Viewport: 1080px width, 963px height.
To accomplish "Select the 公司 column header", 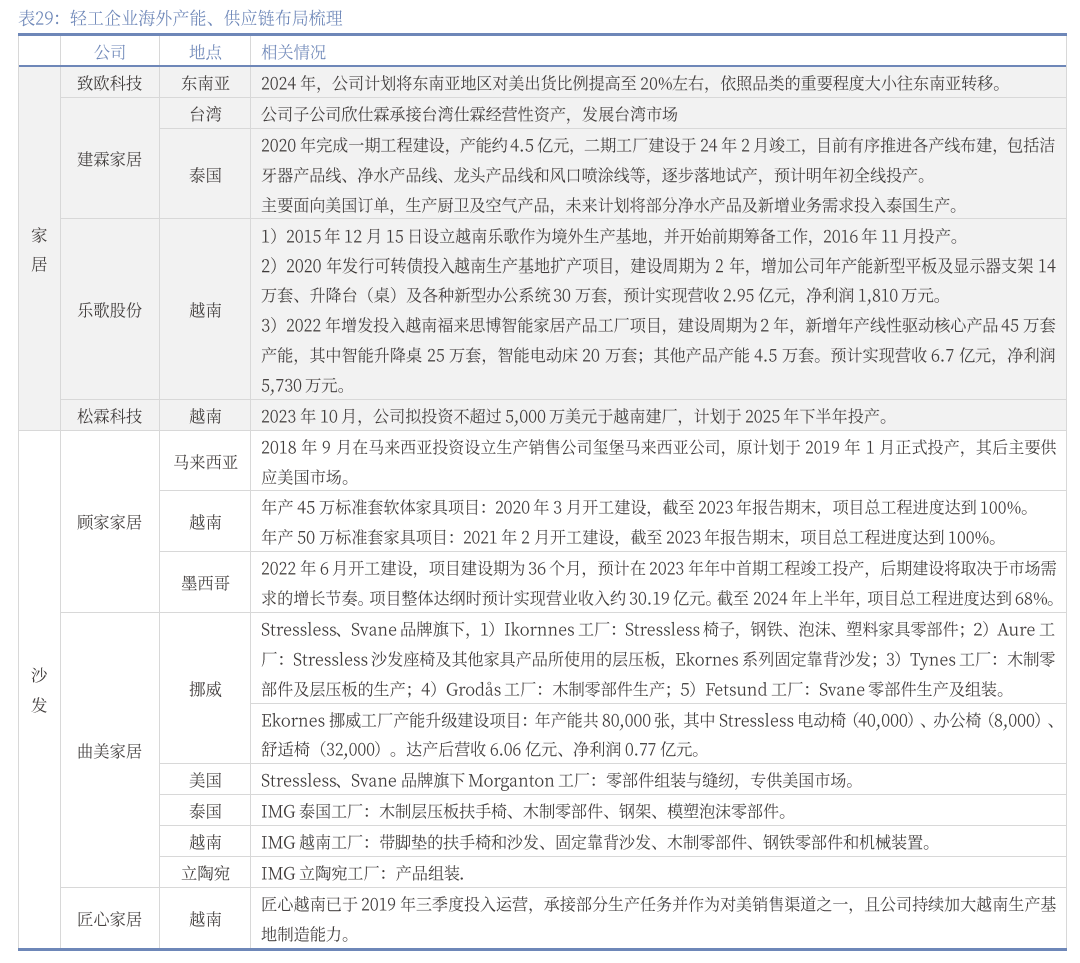I will [110, 52].
